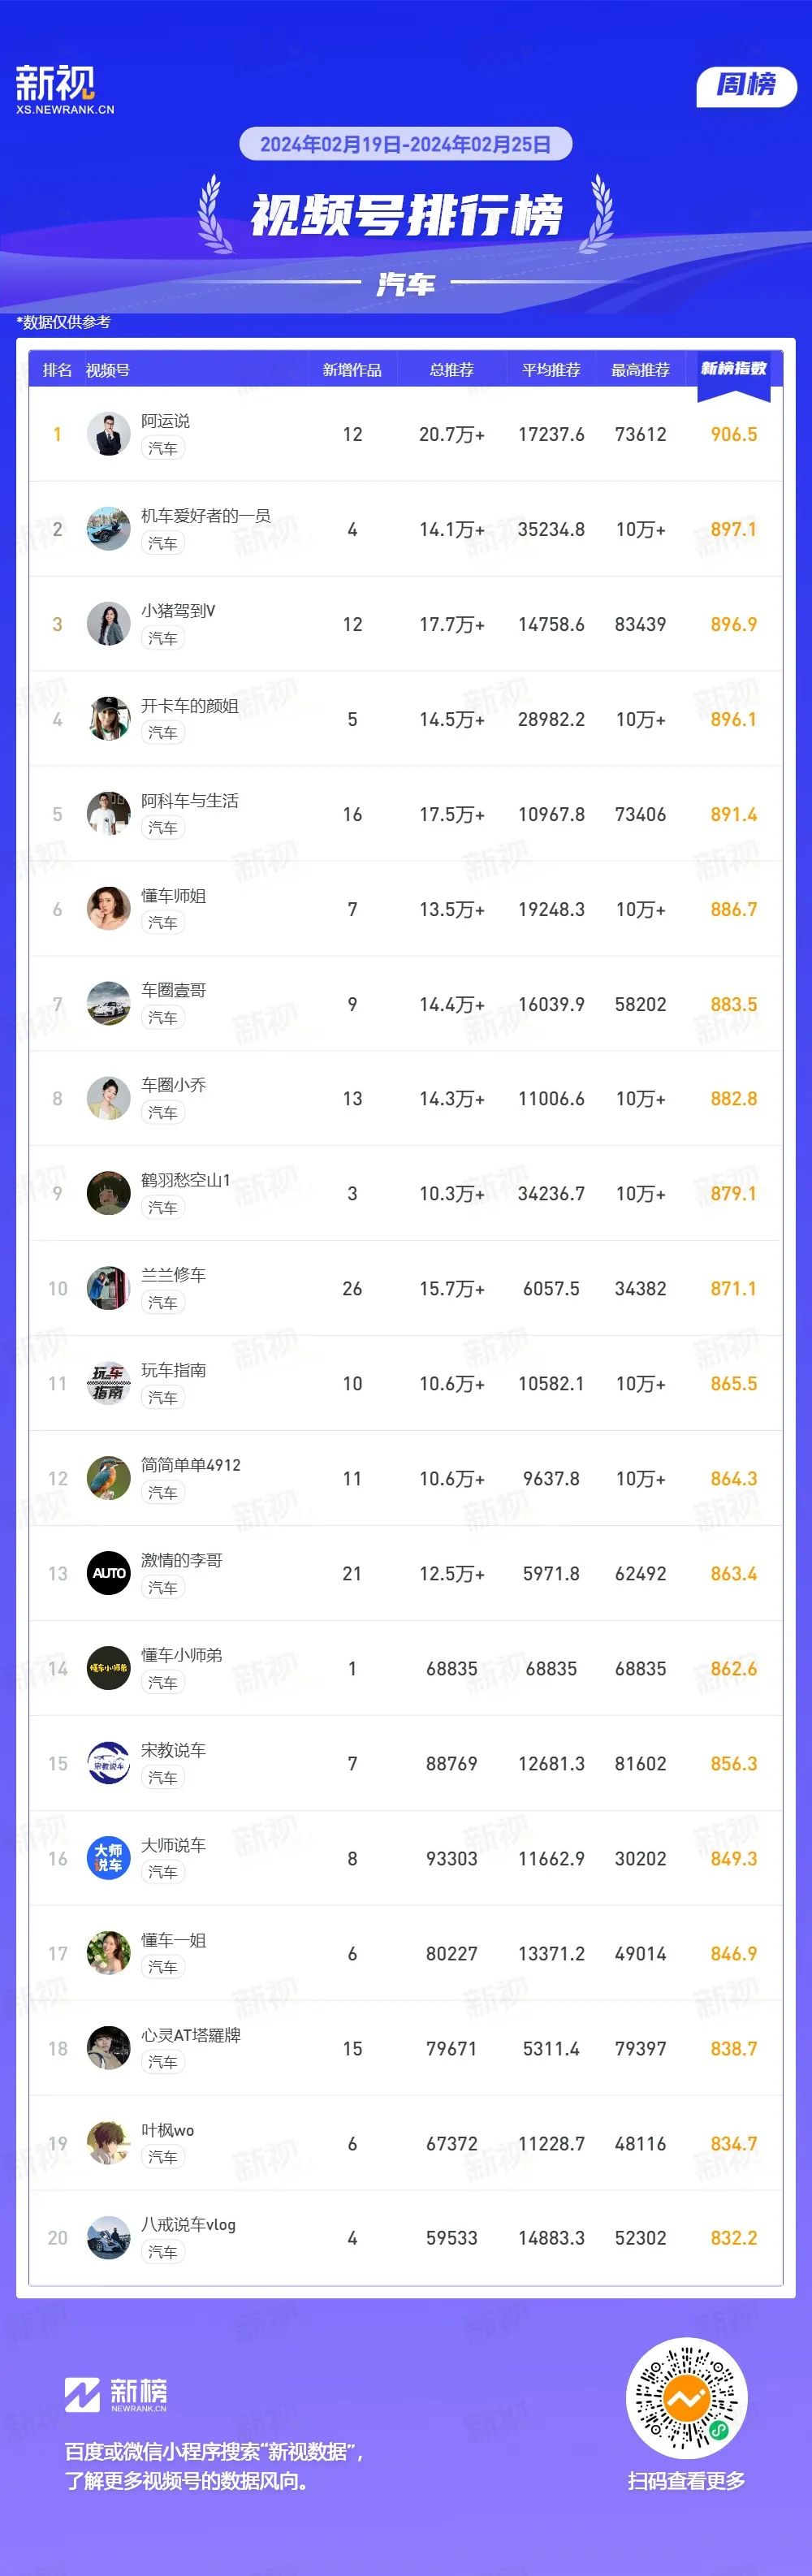Click the 周榜 weekly badge

tap(746, 85)
